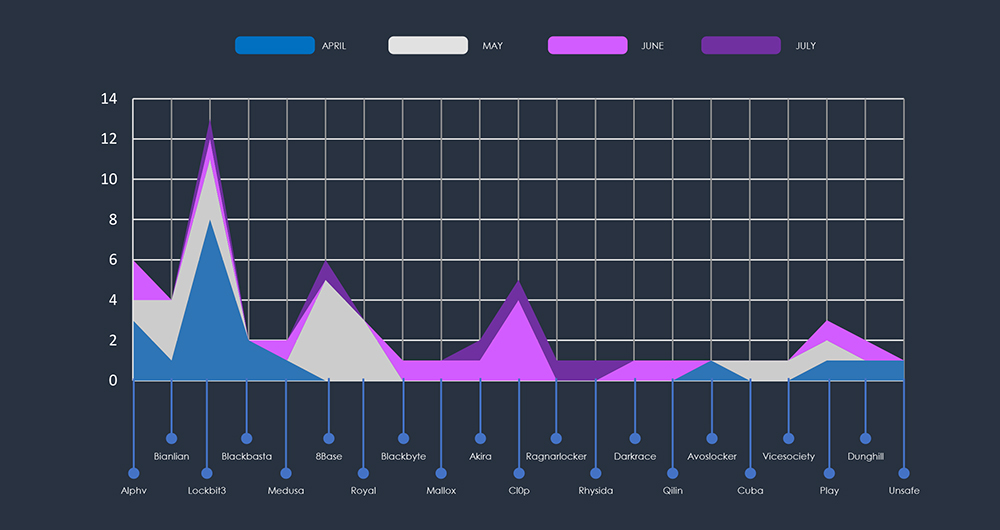Select the JULY legend label

pos(805,46)
